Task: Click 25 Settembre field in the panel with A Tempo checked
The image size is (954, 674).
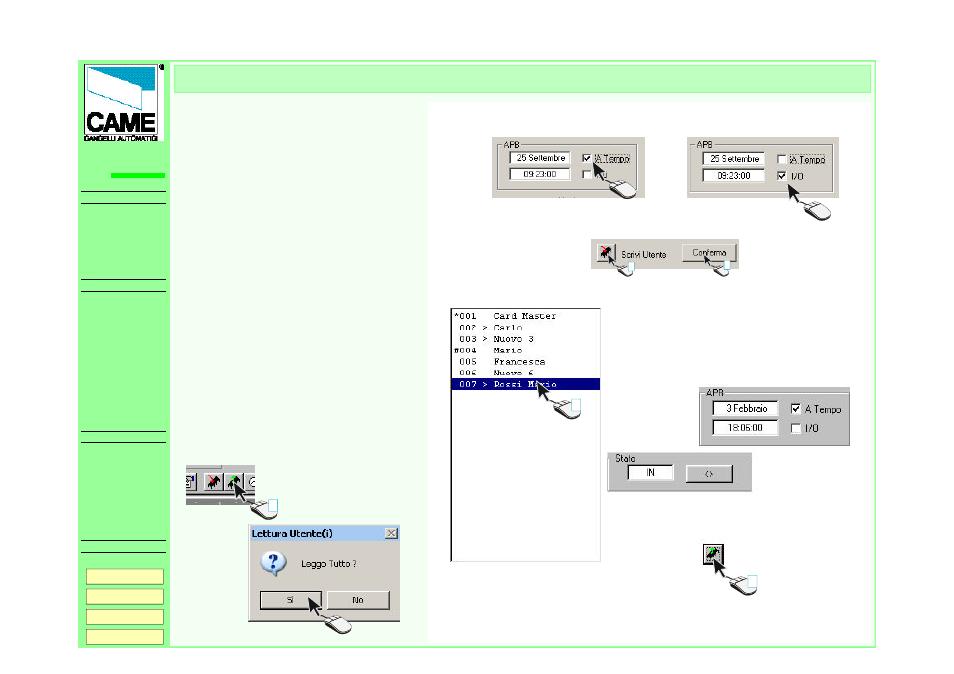Action: (540, 158)
